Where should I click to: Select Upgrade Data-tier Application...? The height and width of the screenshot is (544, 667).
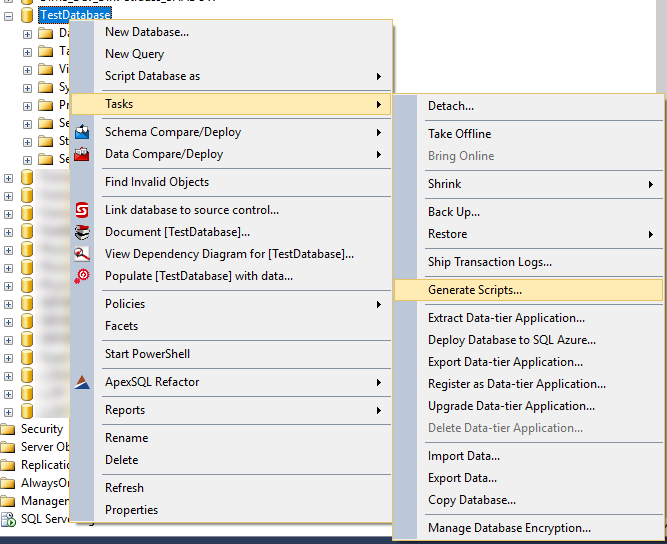click(x=528, y=406)
